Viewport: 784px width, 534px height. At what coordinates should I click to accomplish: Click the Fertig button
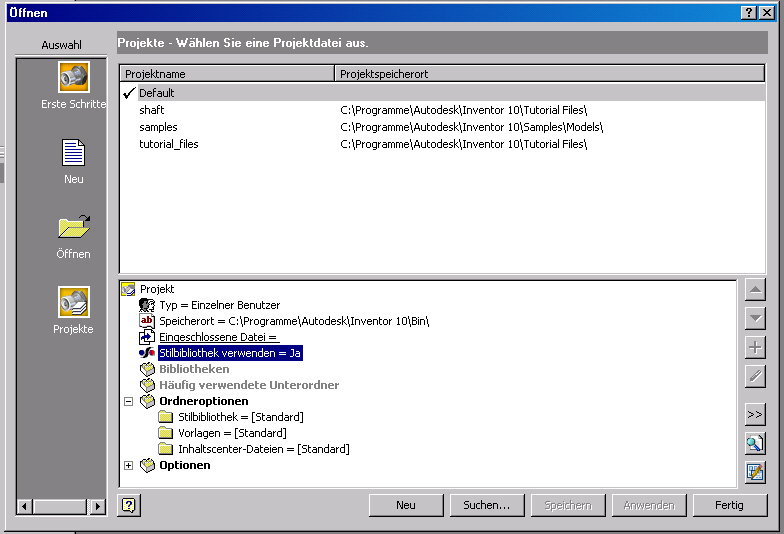pyautogui.click(x=730, y=505)
